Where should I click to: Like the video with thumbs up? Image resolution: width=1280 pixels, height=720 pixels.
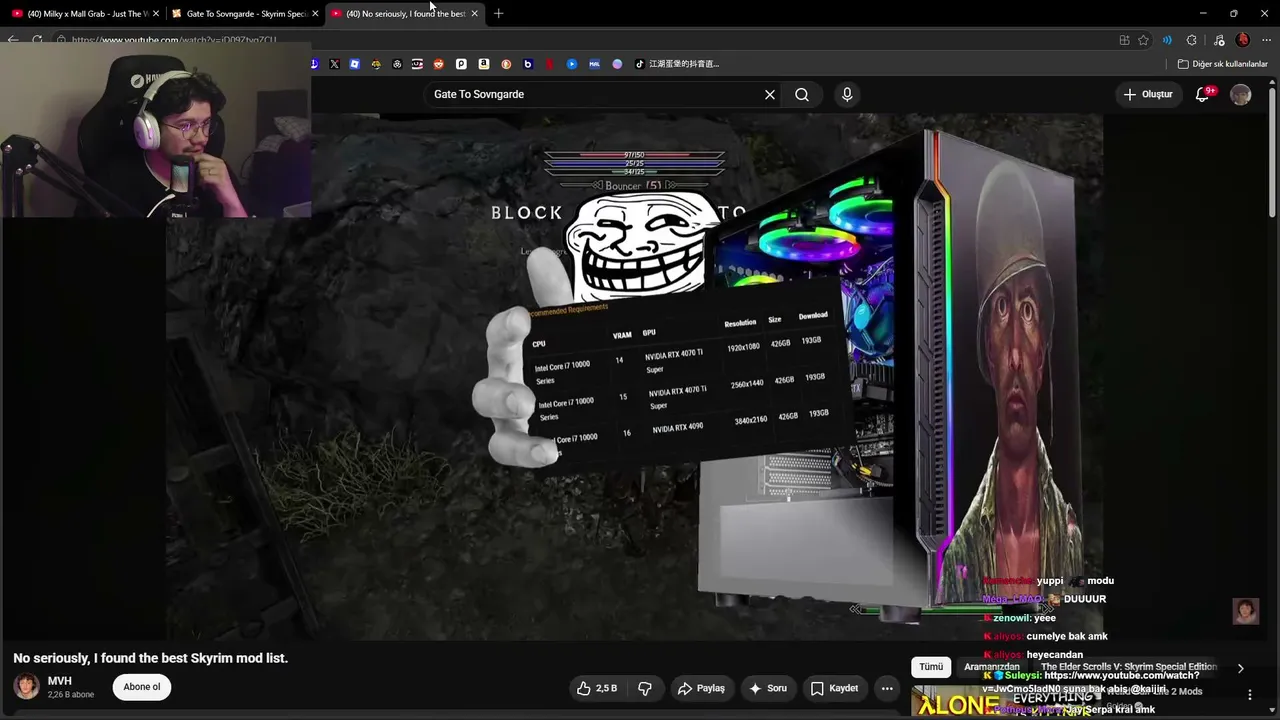click(x=597, y=688)
